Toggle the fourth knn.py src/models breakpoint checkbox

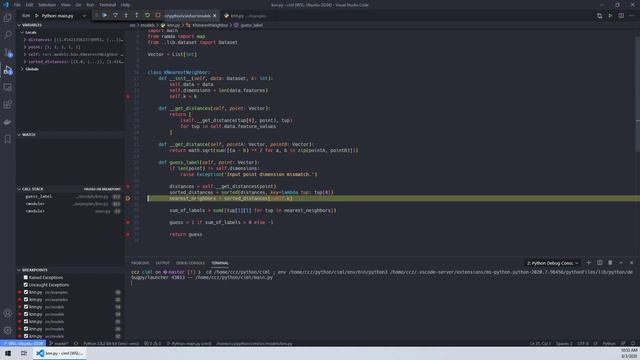(x=26, y=329)
